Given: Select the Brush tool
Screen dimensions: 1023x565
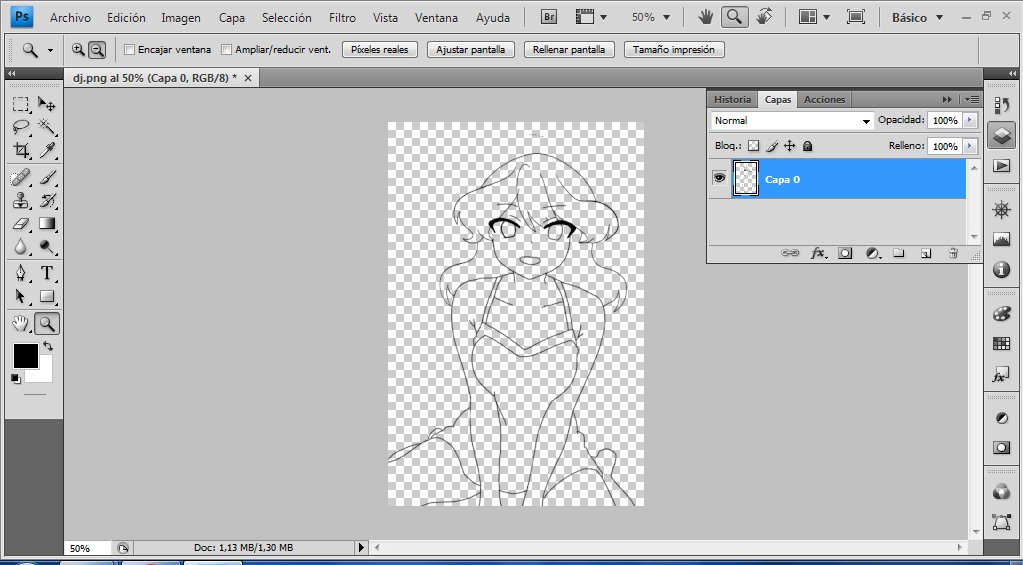Looking at the screenshot, I should click(46, 177).
